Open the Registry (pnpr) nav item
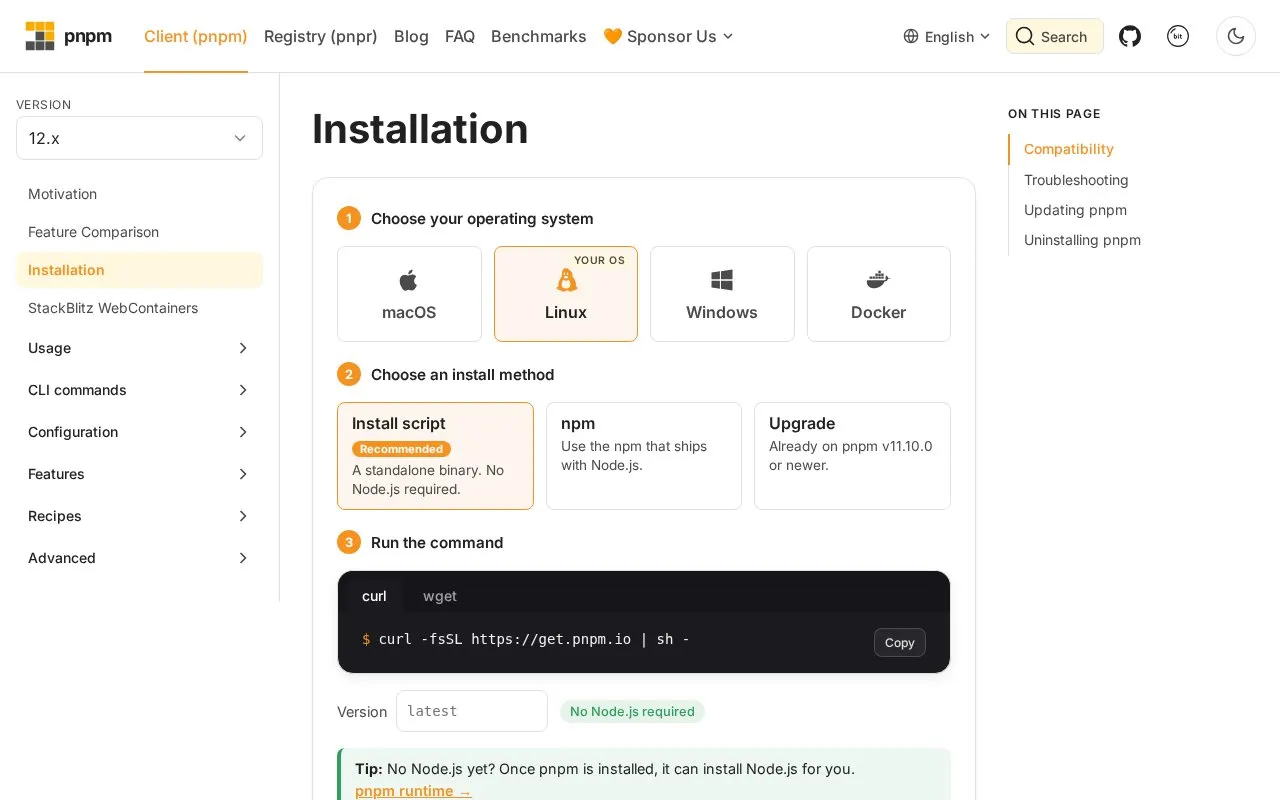 [321, 36]
